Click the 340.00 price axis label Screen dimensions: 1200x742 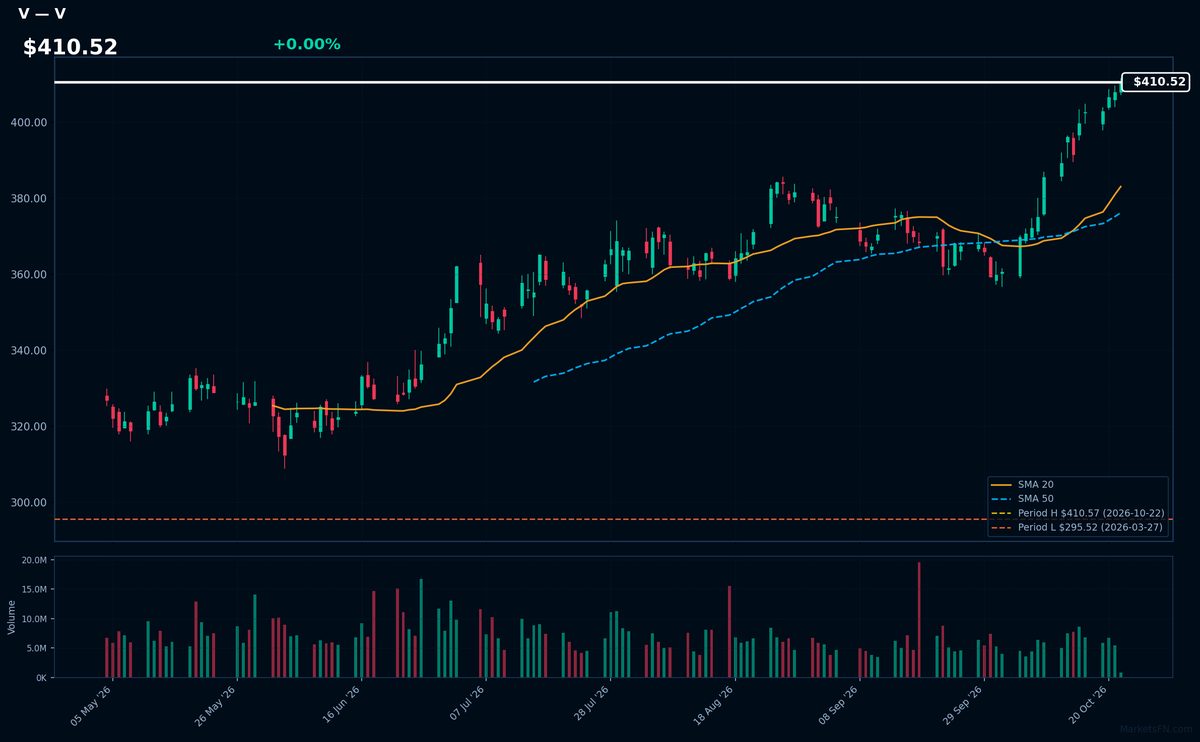[x=28, y=351]
